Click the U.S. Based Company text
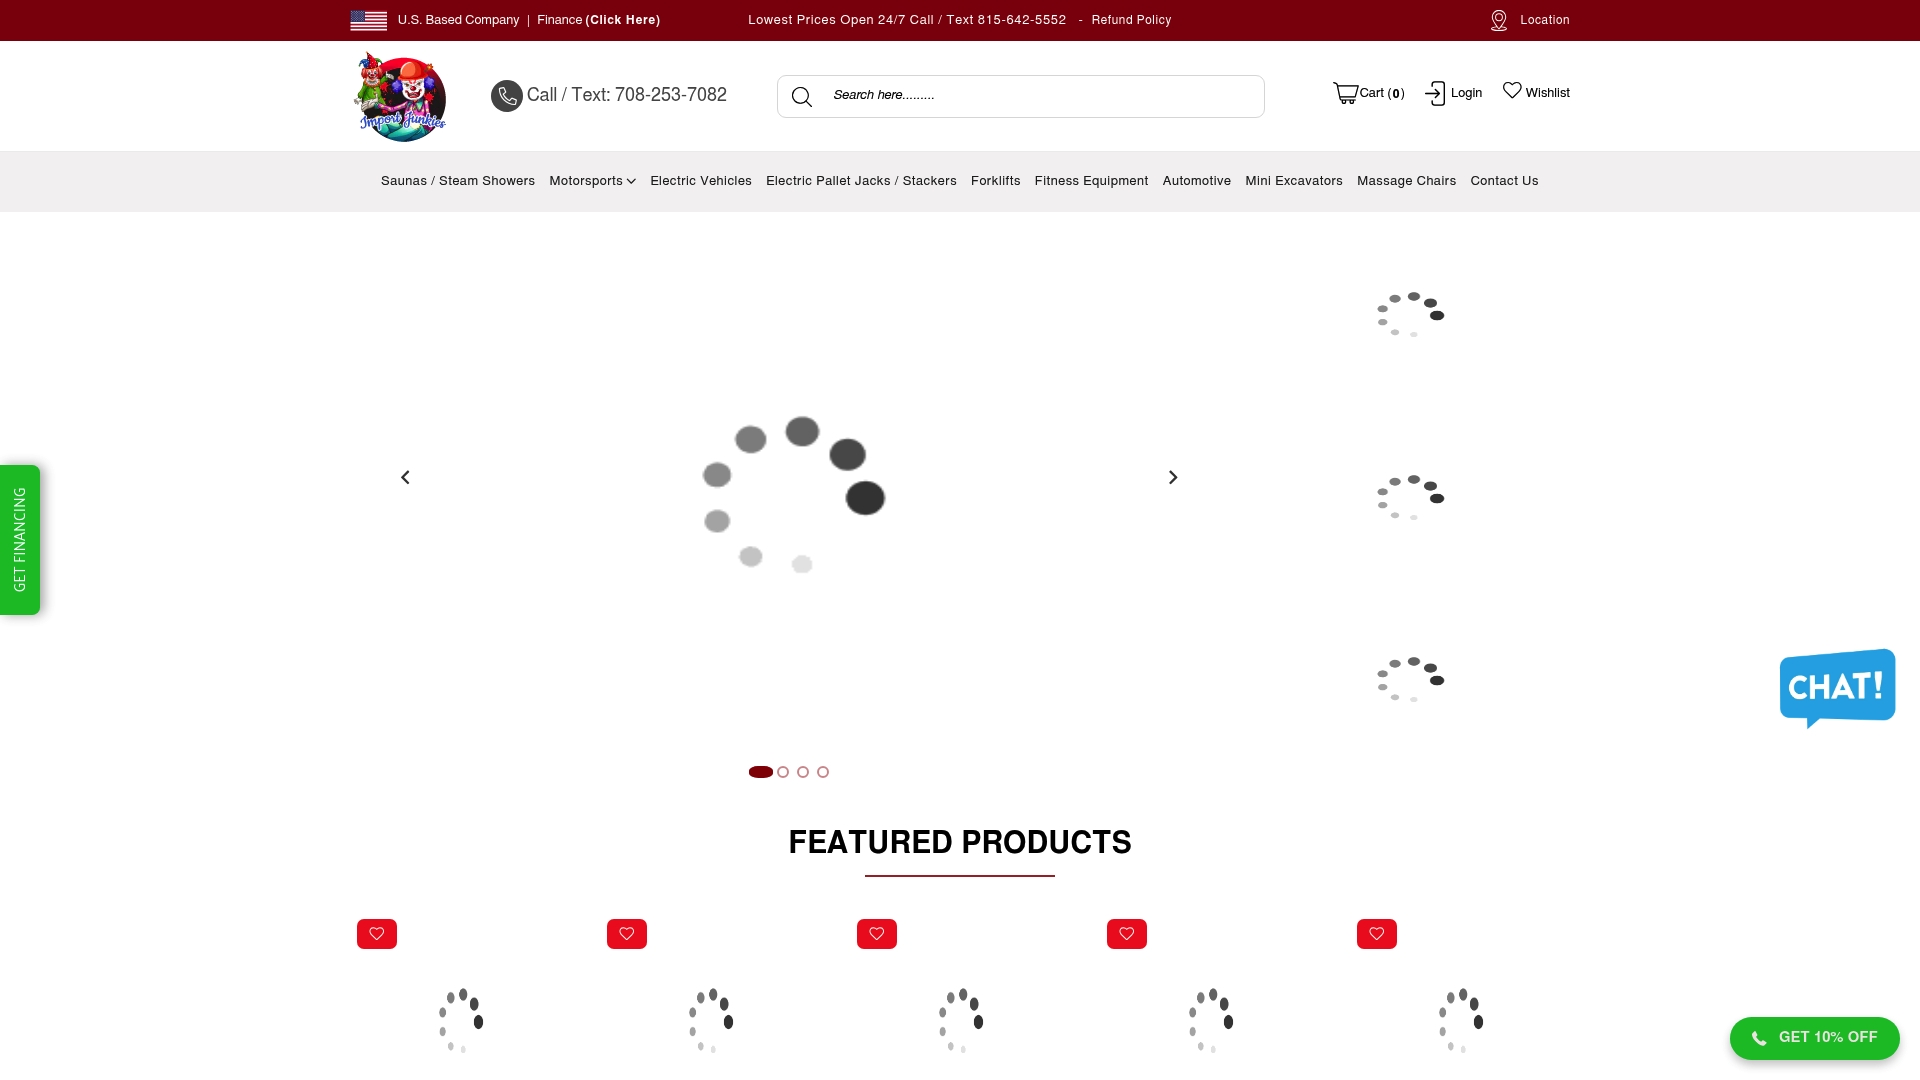The width and height of the screenshot is (1920, 1080). 458,20
